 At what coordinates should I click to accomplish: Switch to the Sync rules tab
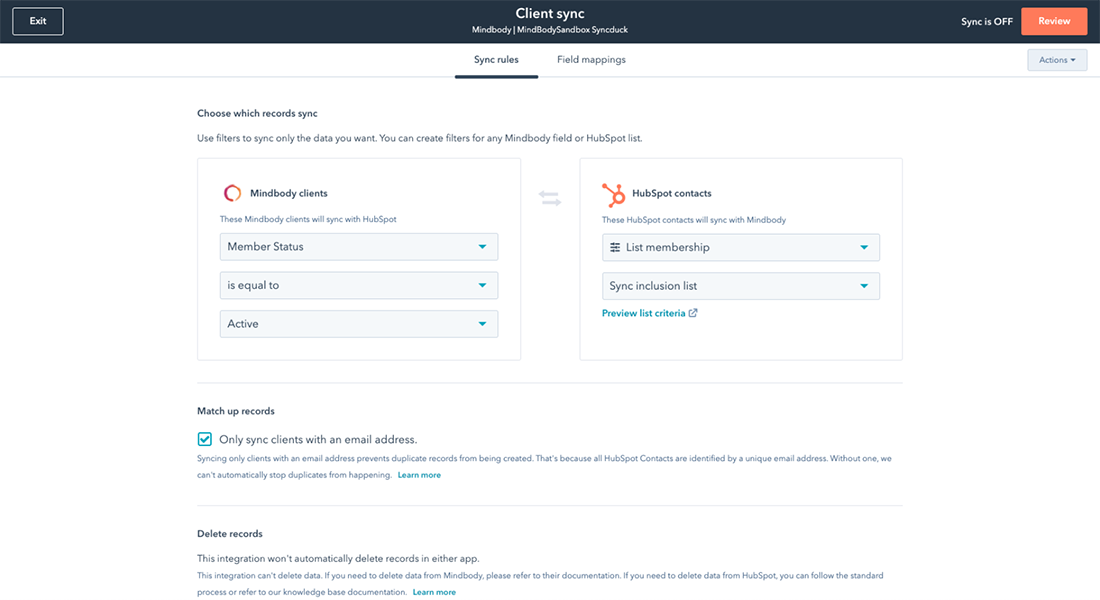click(x=496, y=60)
